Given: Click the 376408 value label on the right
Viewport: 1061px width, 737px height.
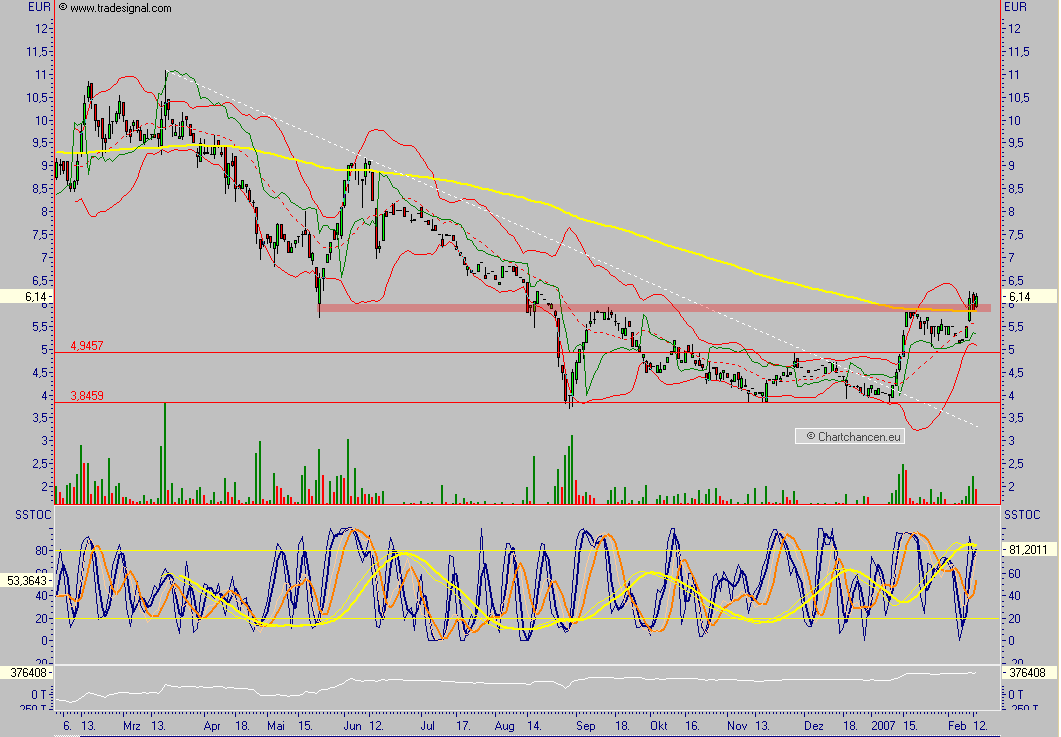Looking at the screenshot, I should point(1027,673).
